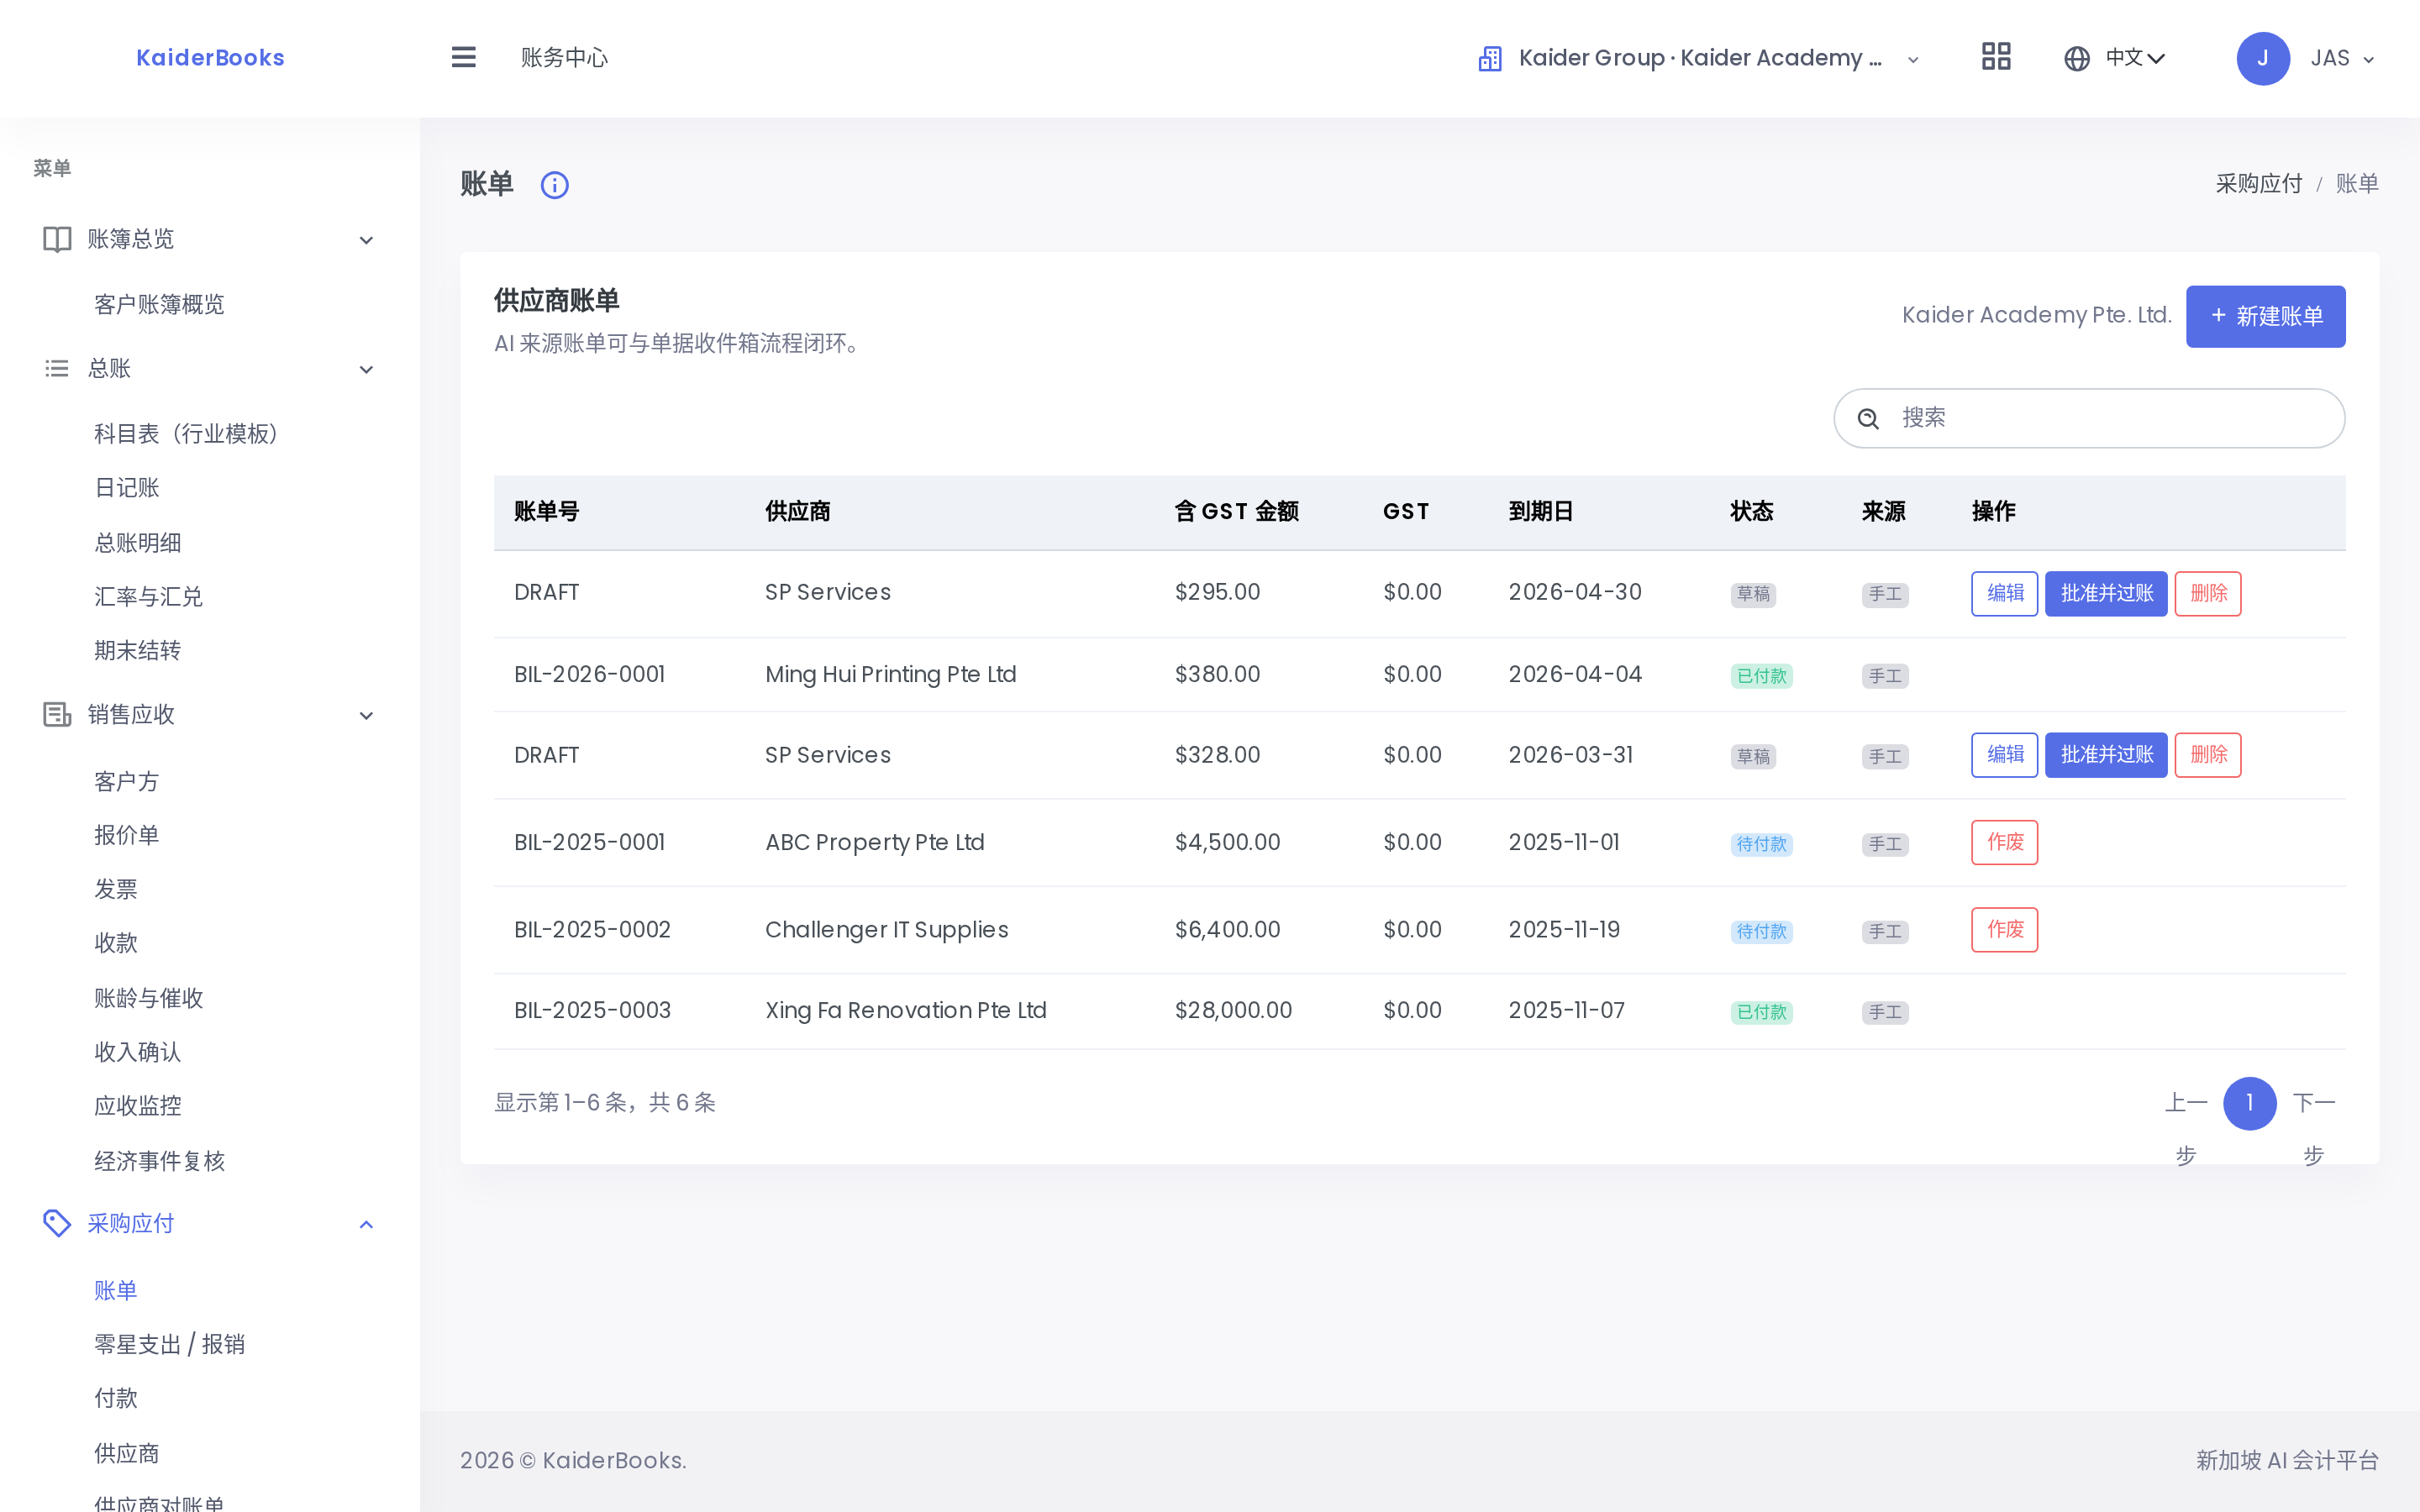Screen dimensions: 2420x1512
Task: Open 账龄与催收 menu item
Action: tap(148, 998)
